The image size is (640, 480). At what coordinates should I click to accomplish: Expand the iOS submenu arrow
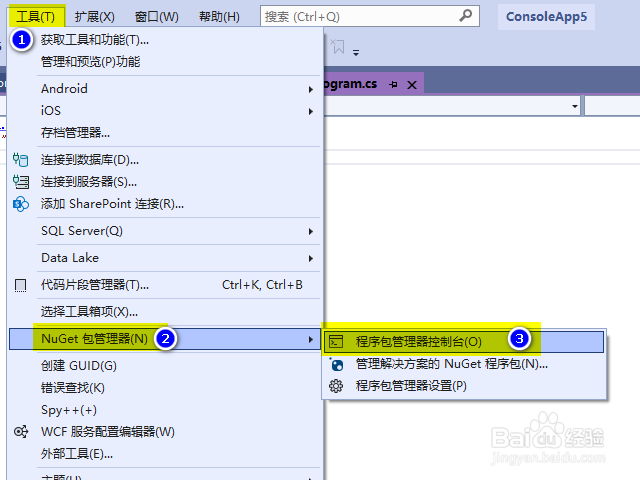[311, 111]
